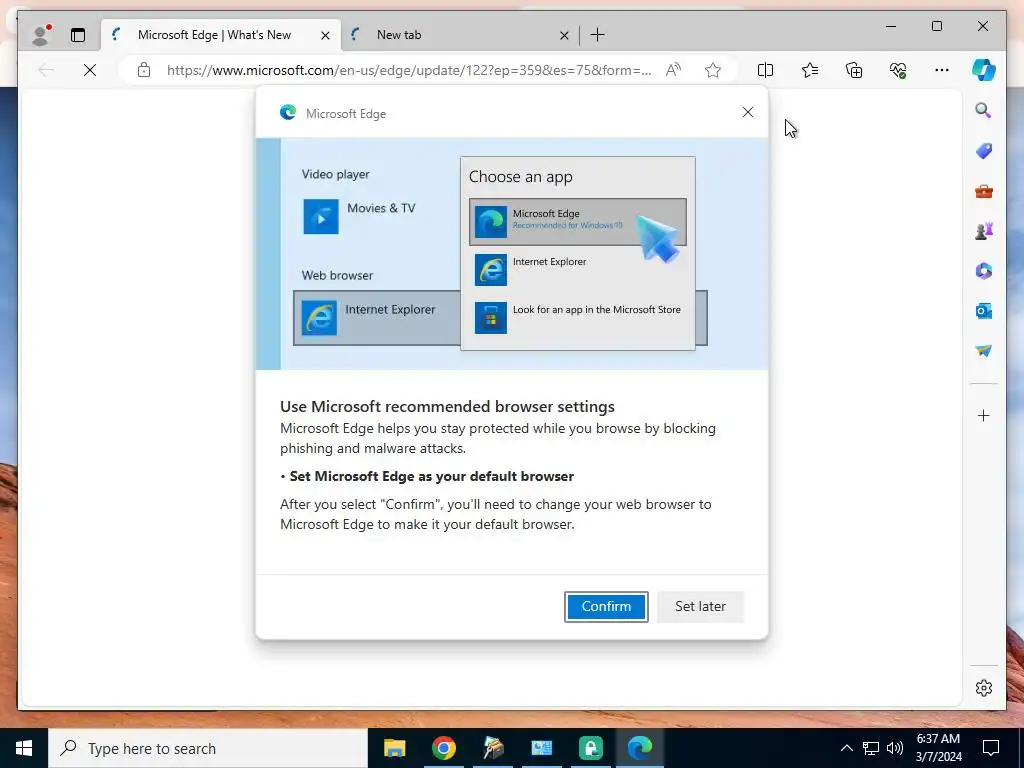
Task: Open Browser essentials heart icon
Action: coord(898,70)
